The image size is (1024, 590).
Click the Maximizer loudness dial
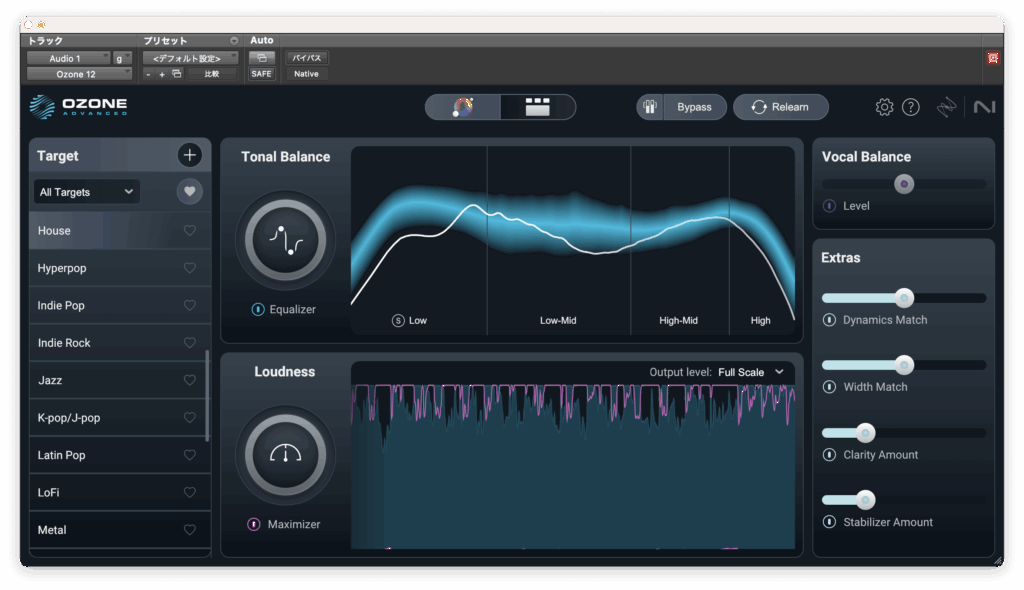(x=285, y=455)
